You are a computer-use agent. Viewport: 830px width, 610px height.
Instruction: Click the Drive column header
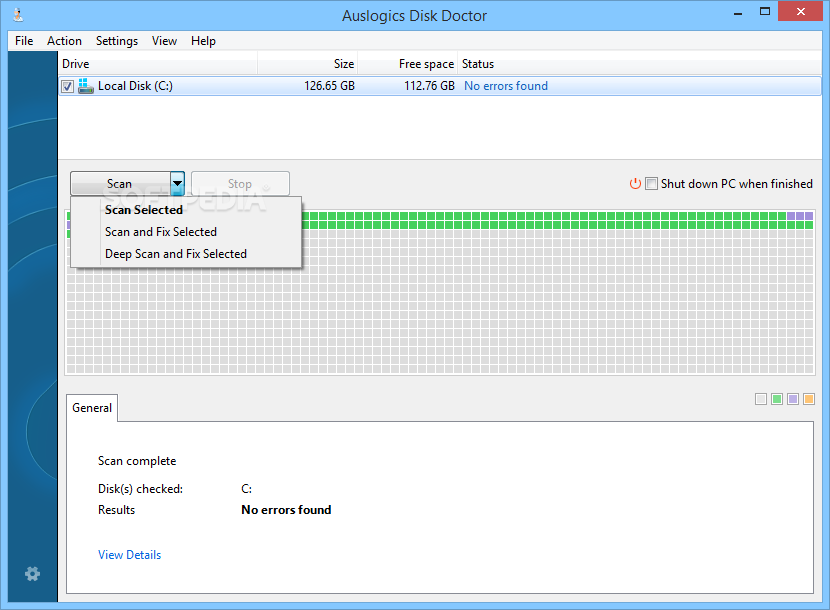(x=158, y=64)
